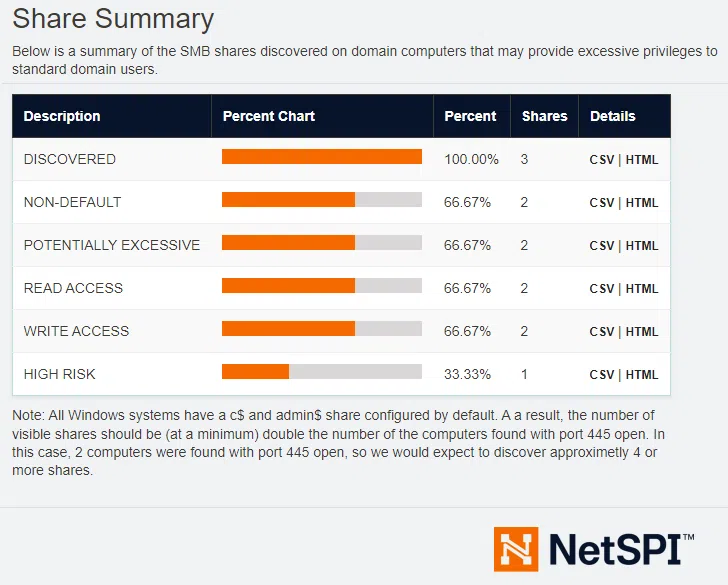Click the Percent Chart column header
The image size is (728, 585).
coord(268,116)
